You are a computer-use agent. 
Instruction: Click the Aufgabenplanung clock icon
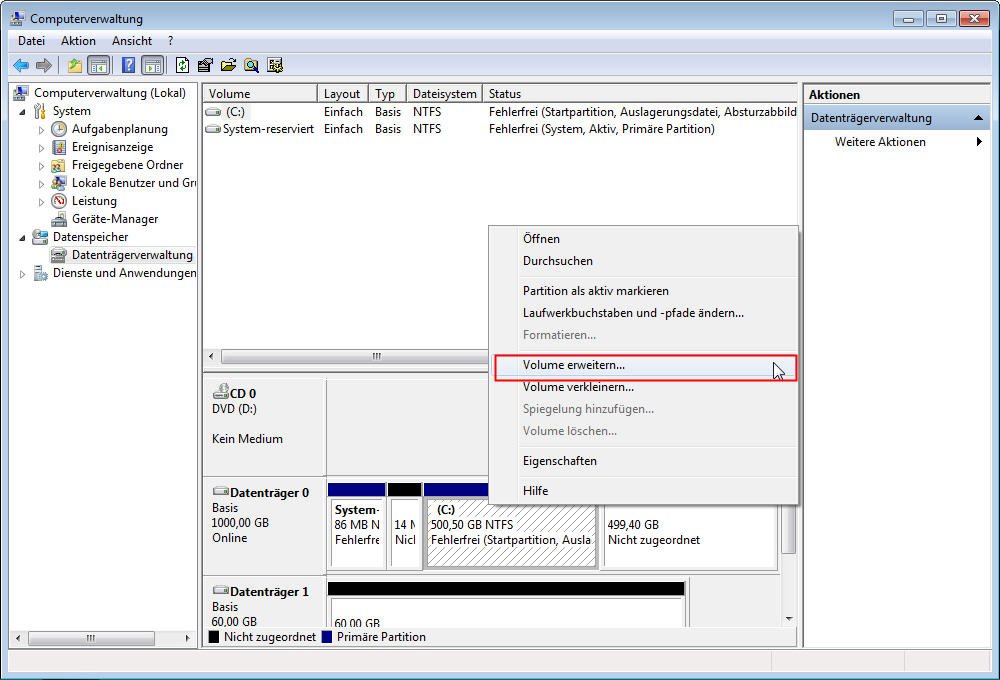[59, 129]
